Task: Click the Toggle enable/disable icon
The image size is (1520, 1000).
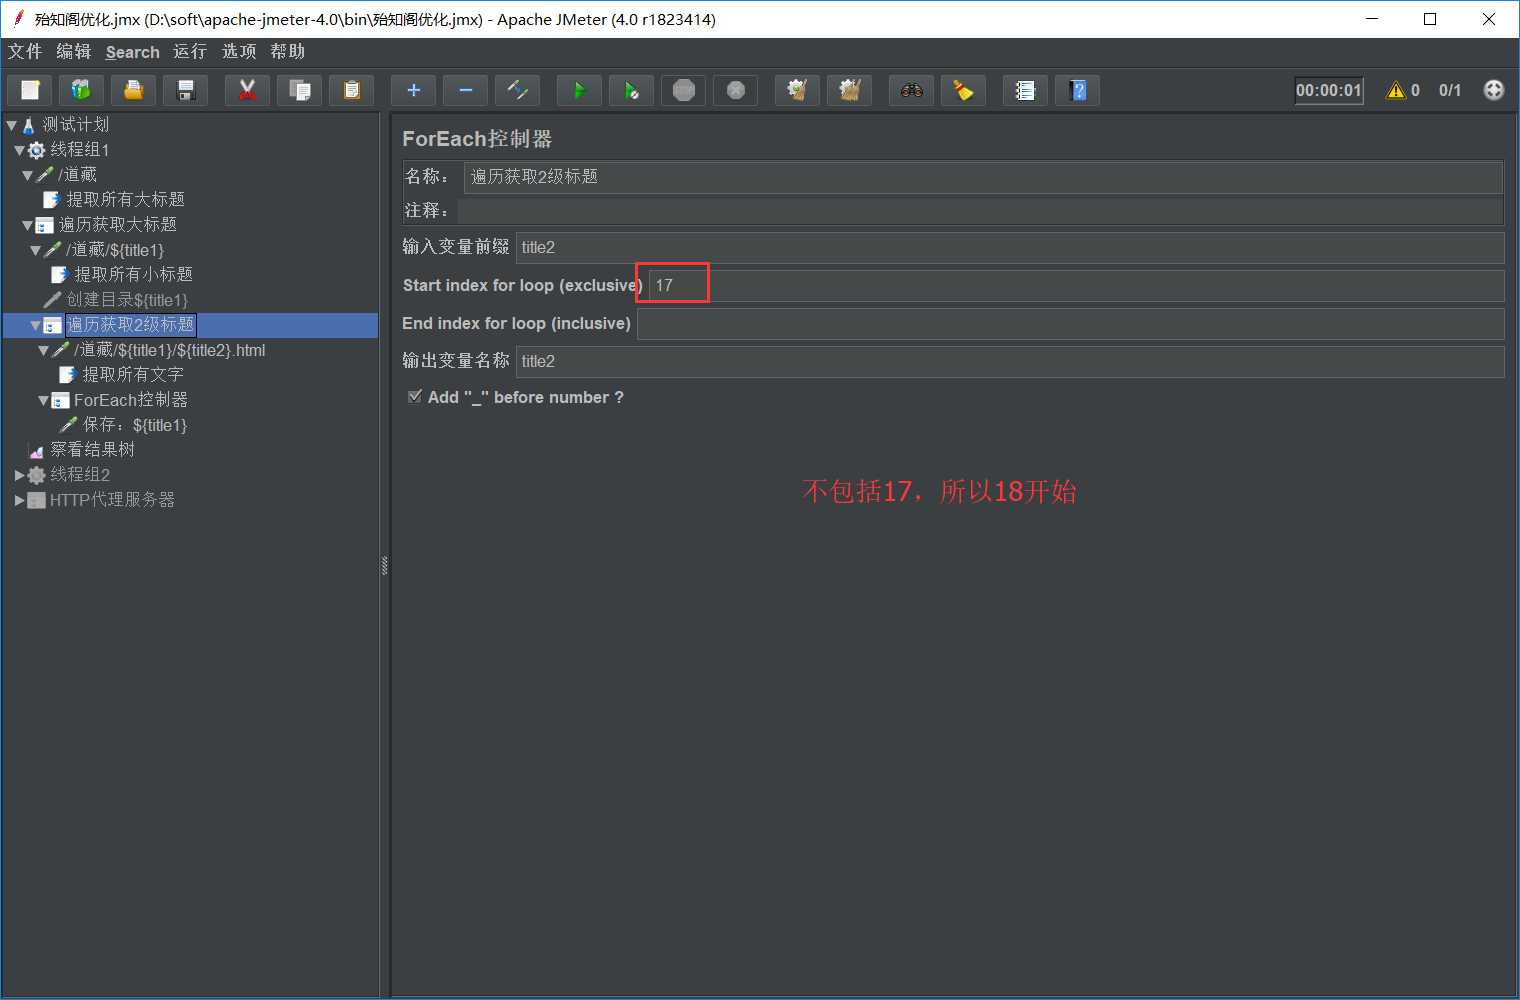Action: click(517, 90)
